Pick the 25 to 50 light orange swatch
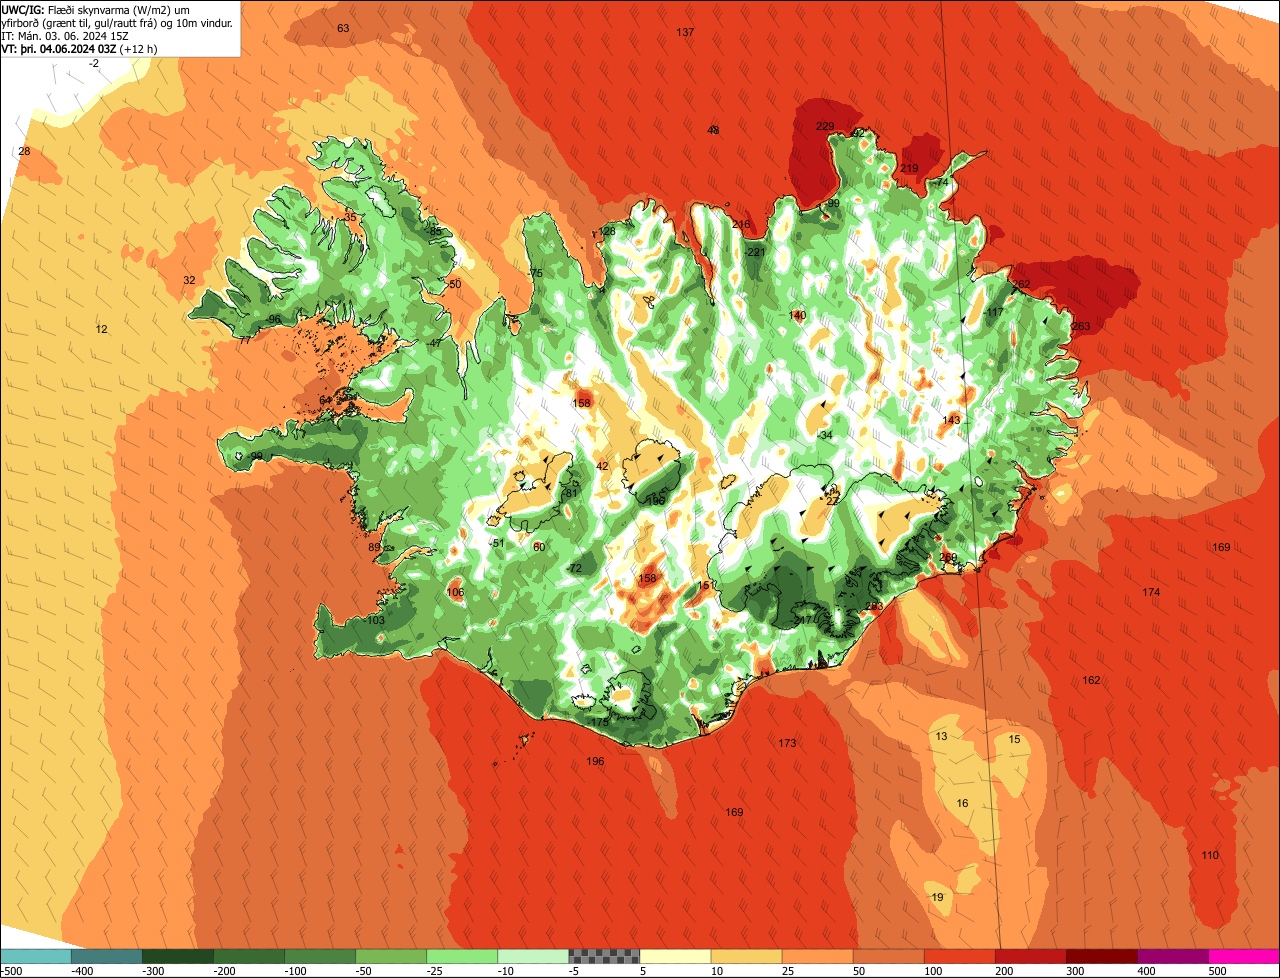This screenshot has width=1280, height=978. click(x=817, y=956)
